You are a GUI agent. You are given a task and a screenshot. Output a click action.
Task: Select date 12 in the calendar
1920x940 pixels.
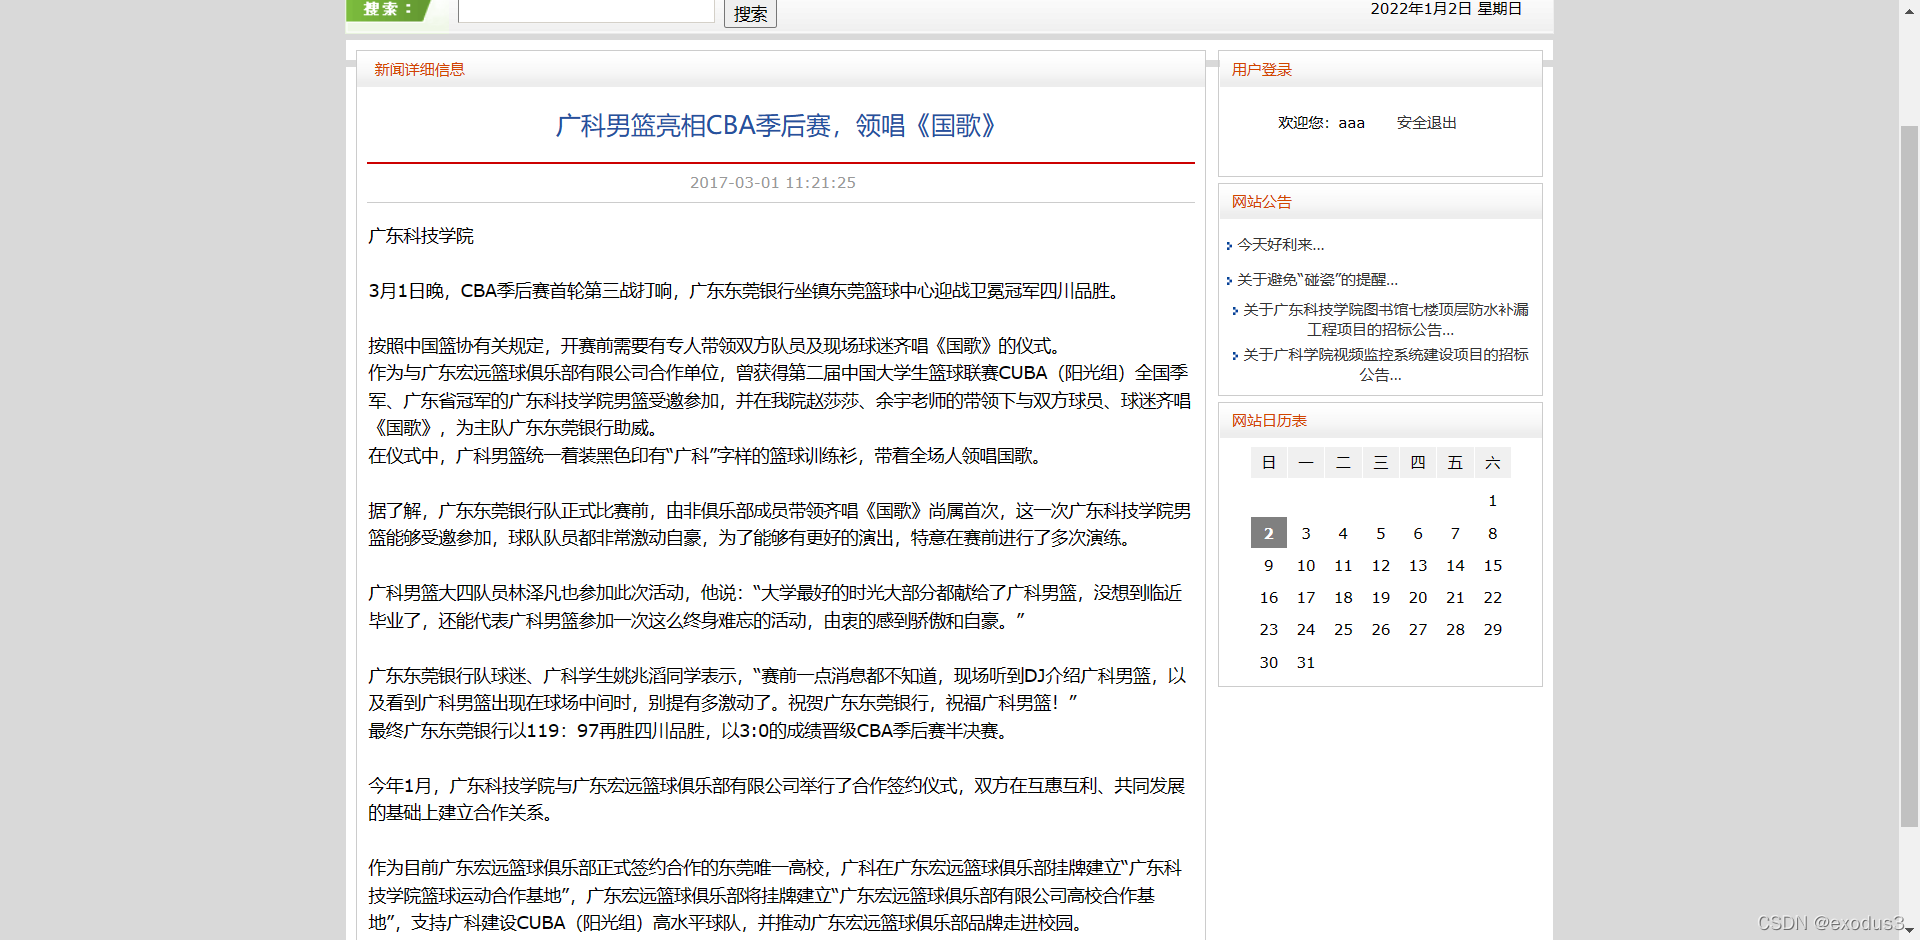pos(1380,566)
